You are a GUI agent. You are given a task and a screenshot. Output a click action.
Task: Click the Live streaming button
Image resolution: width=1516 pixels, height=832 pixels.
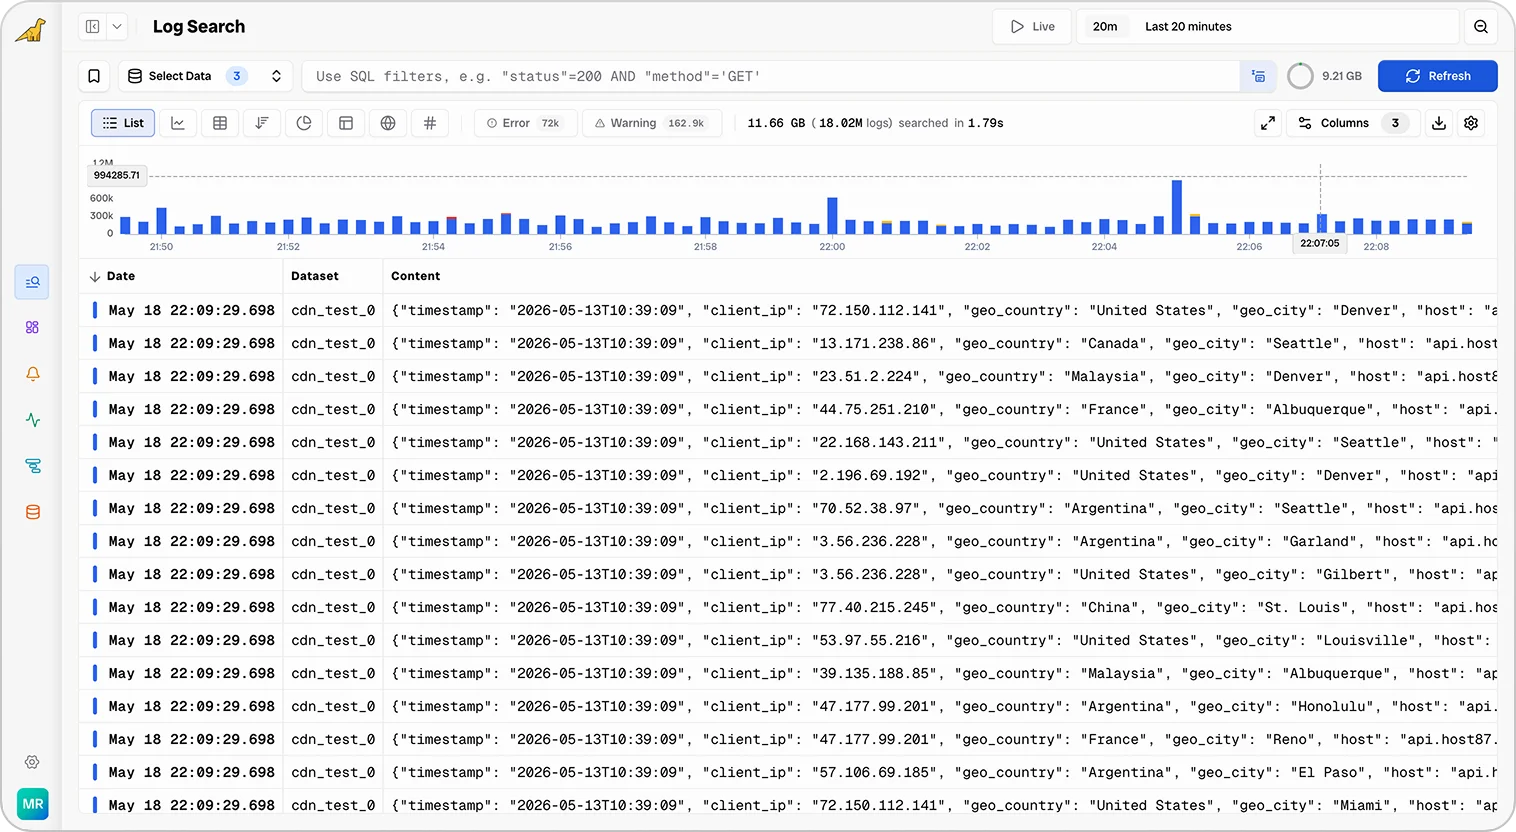pos(1032,27)
